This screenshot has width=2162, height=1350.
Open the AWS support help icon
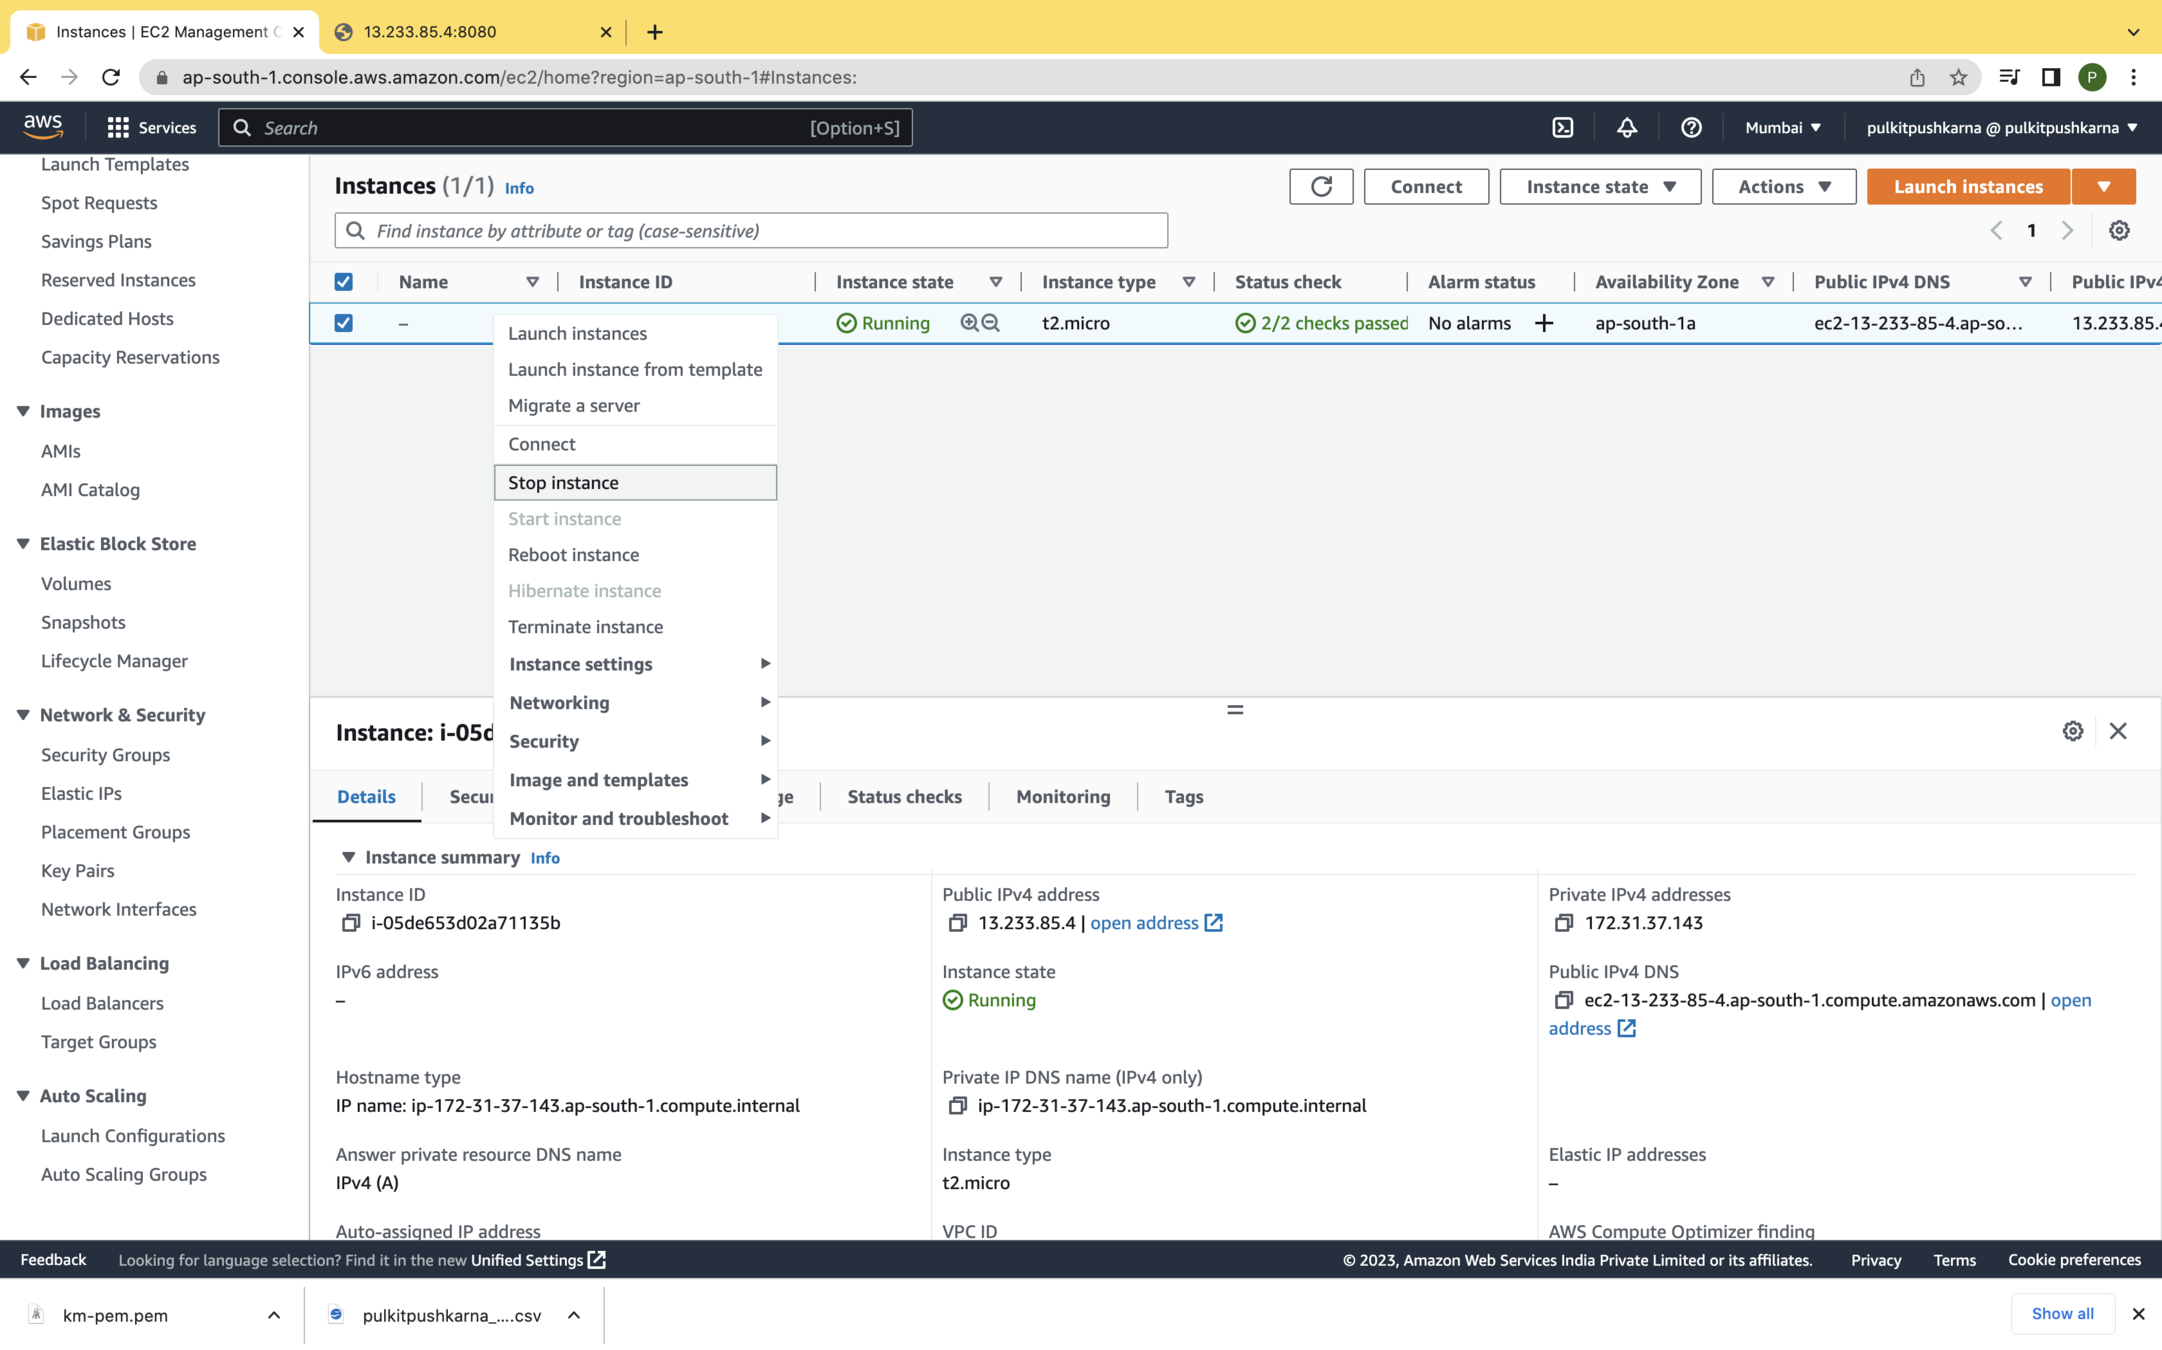1691,128
